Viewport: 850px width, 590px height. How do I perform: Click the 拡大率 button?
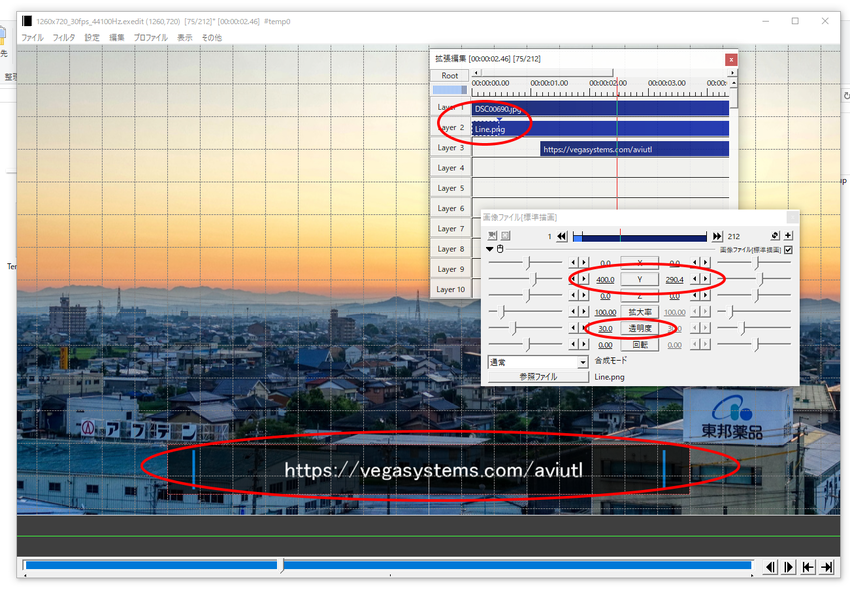pos(640,312)
